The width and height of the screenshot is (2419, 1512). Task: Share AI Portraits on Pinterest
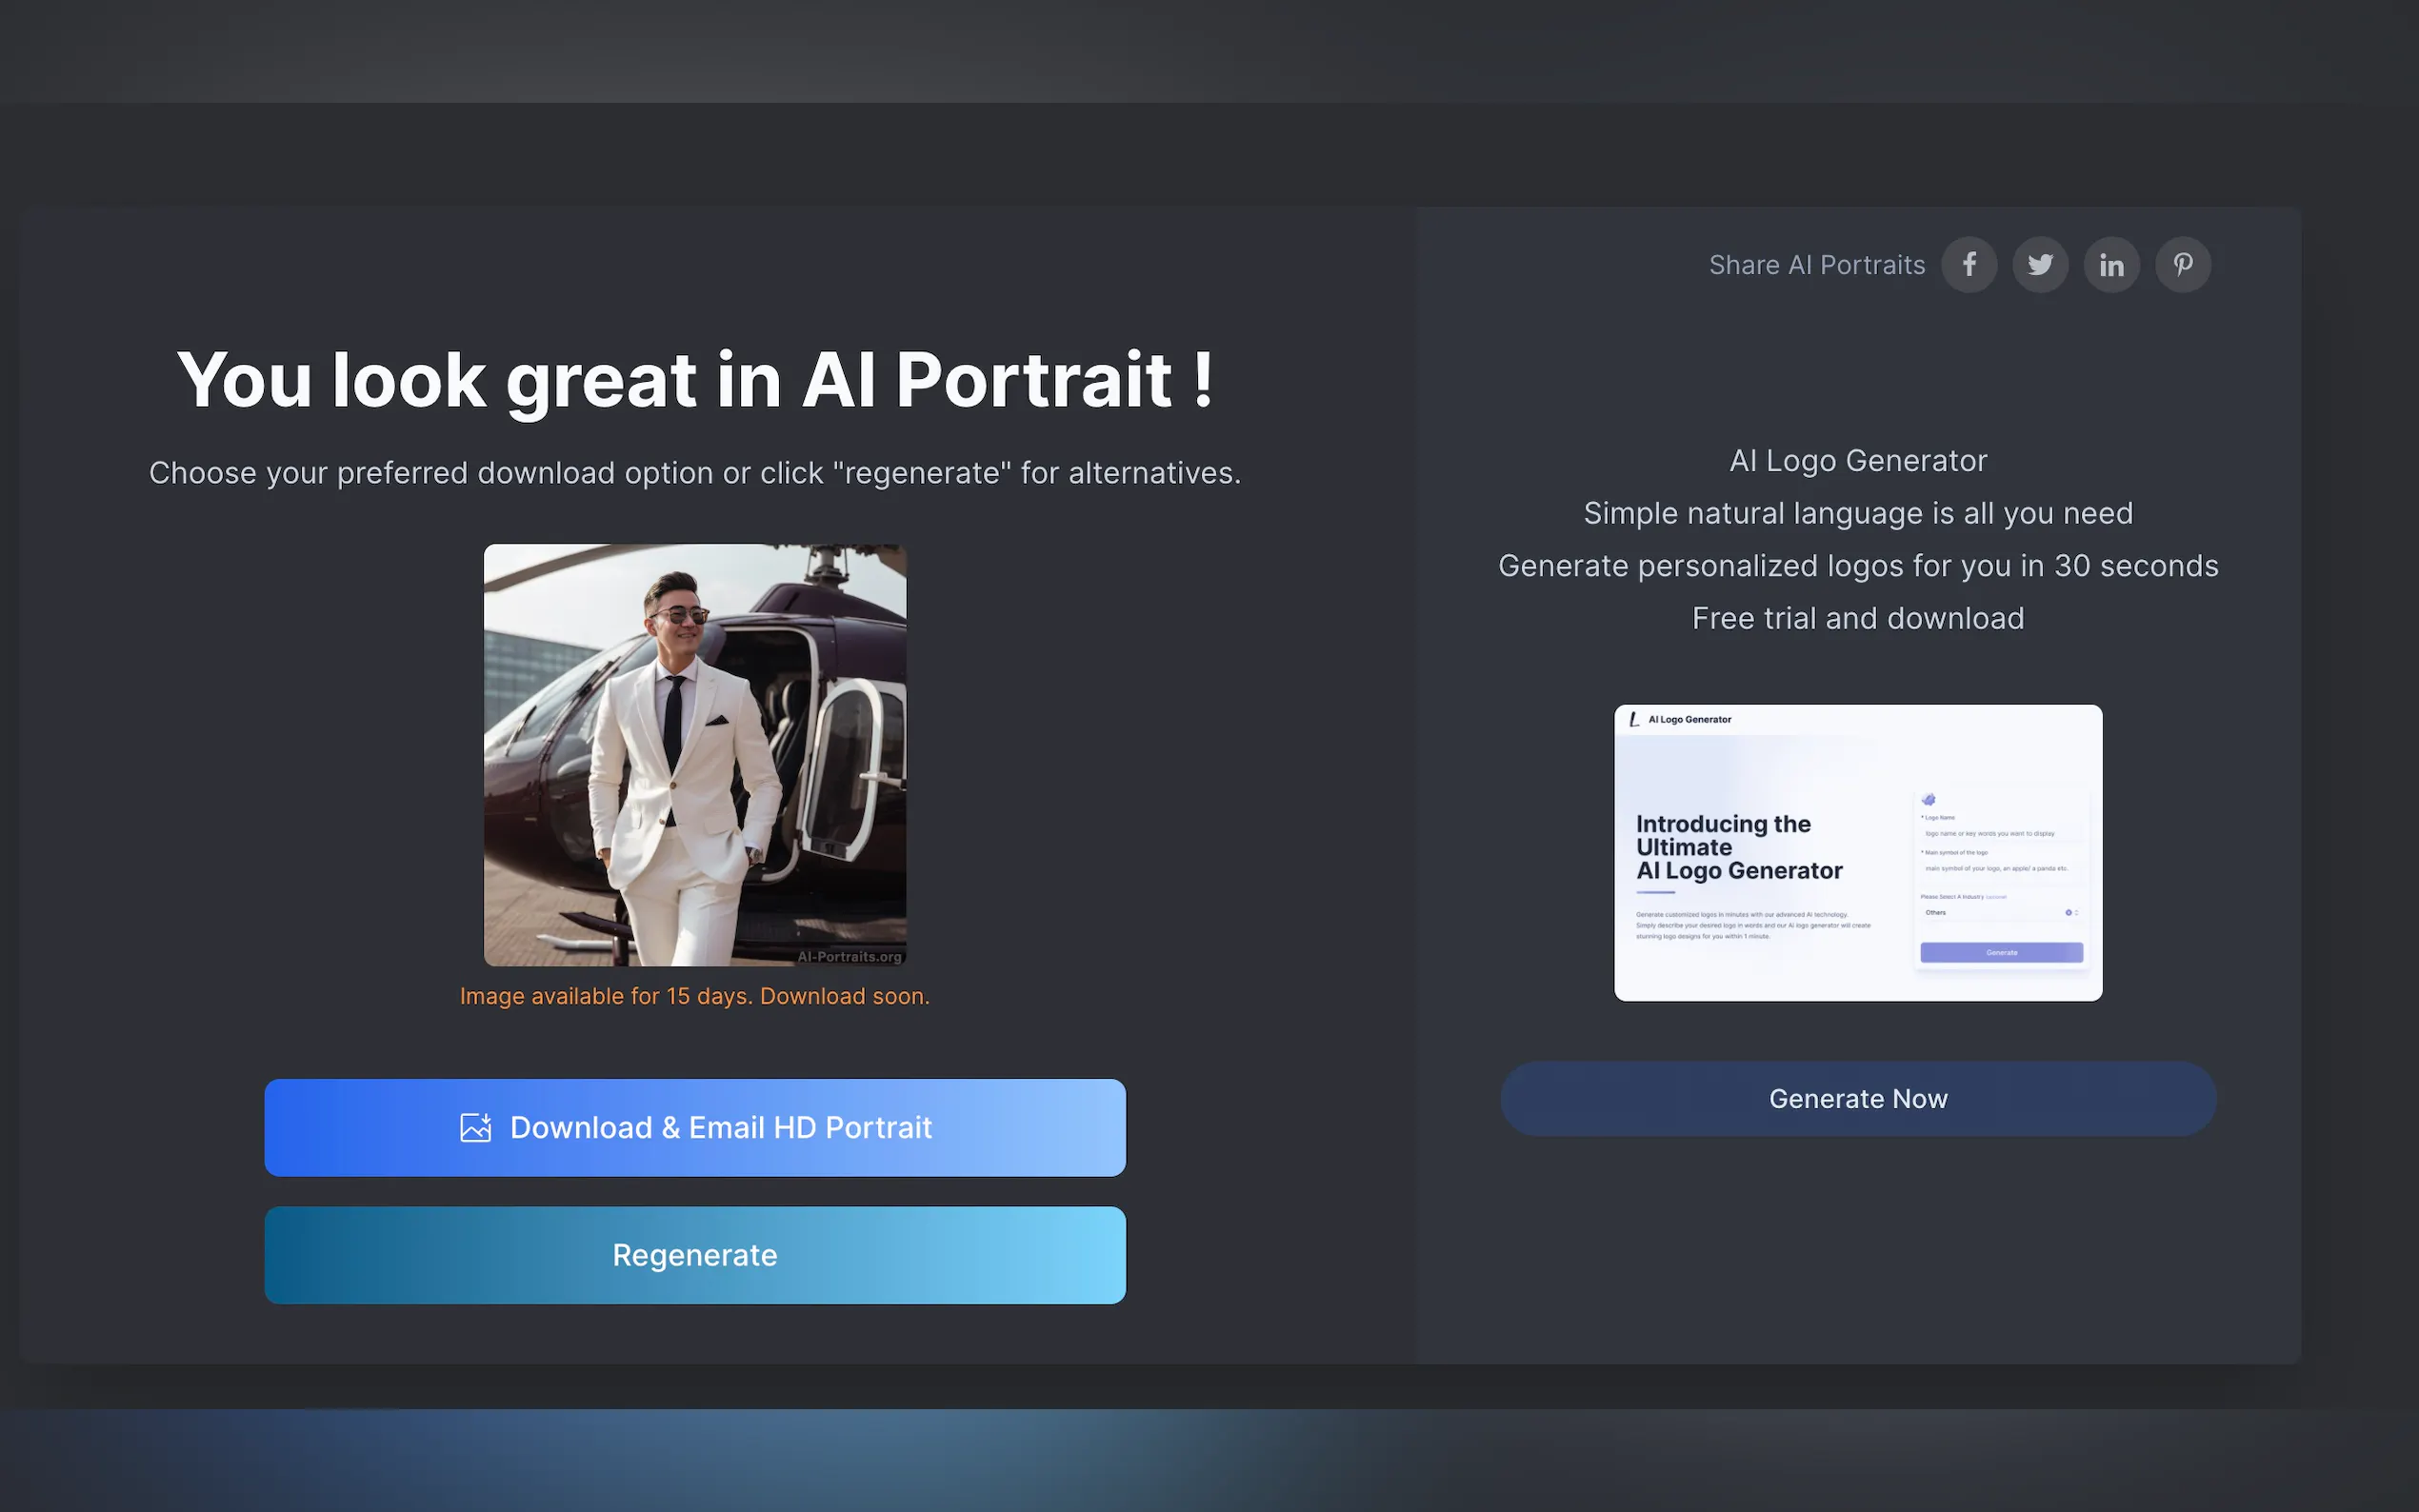(x=2183, y=264)
